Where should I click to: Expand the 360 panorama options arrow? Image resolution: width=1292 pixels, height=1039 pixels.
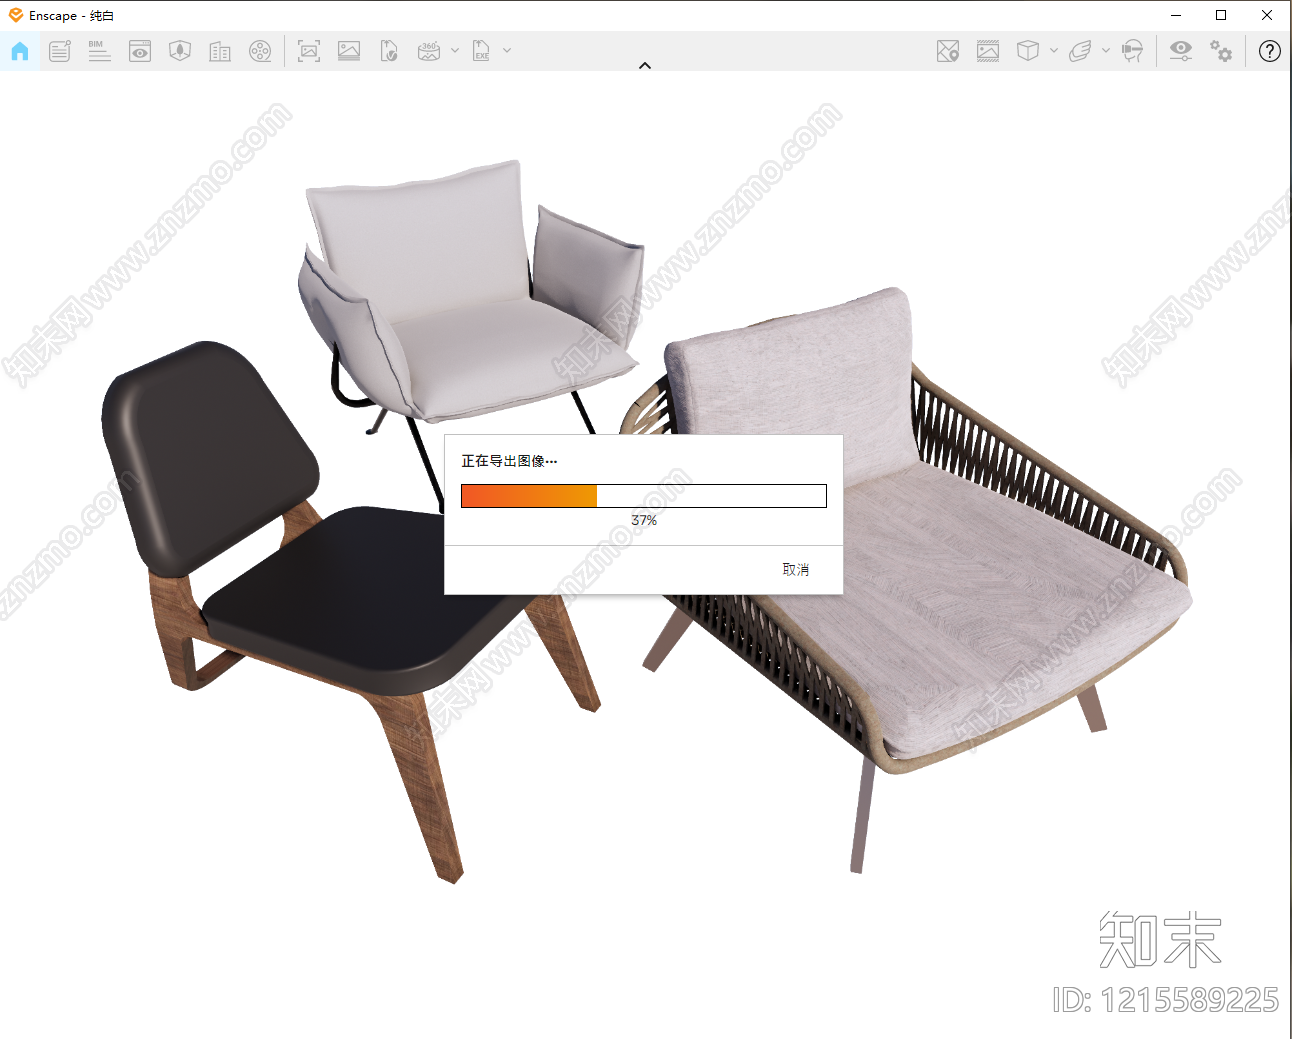click(455, 50)
